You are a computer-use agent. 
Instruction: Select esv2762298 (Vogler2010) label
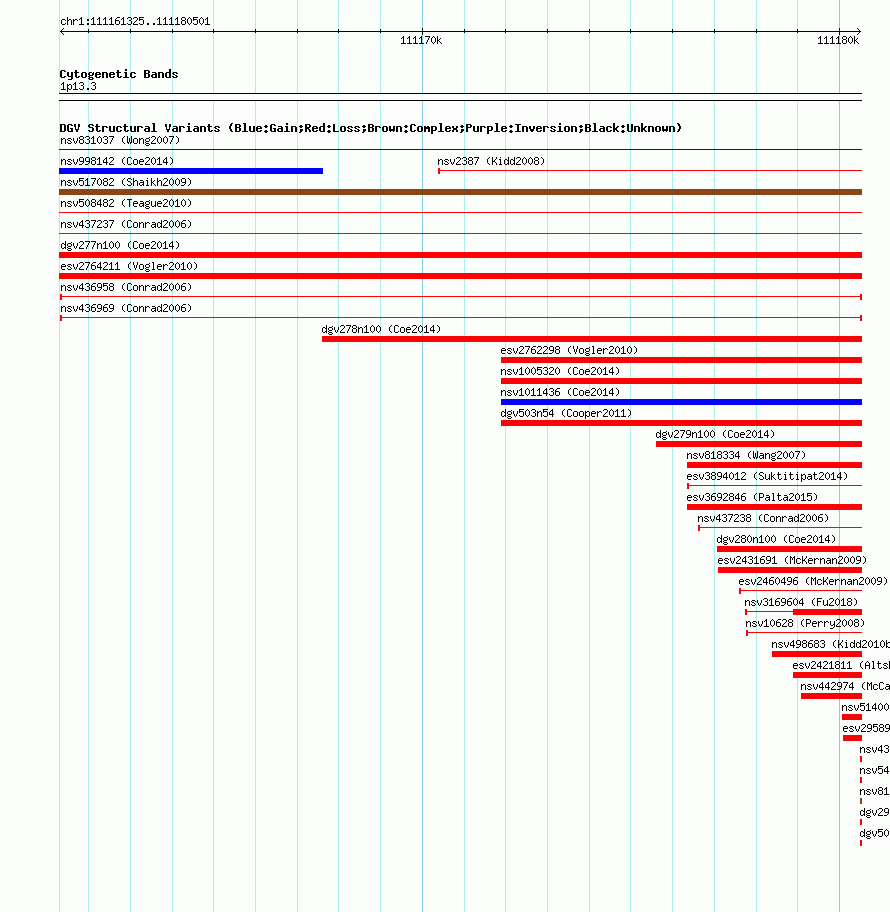coord(569,350)
